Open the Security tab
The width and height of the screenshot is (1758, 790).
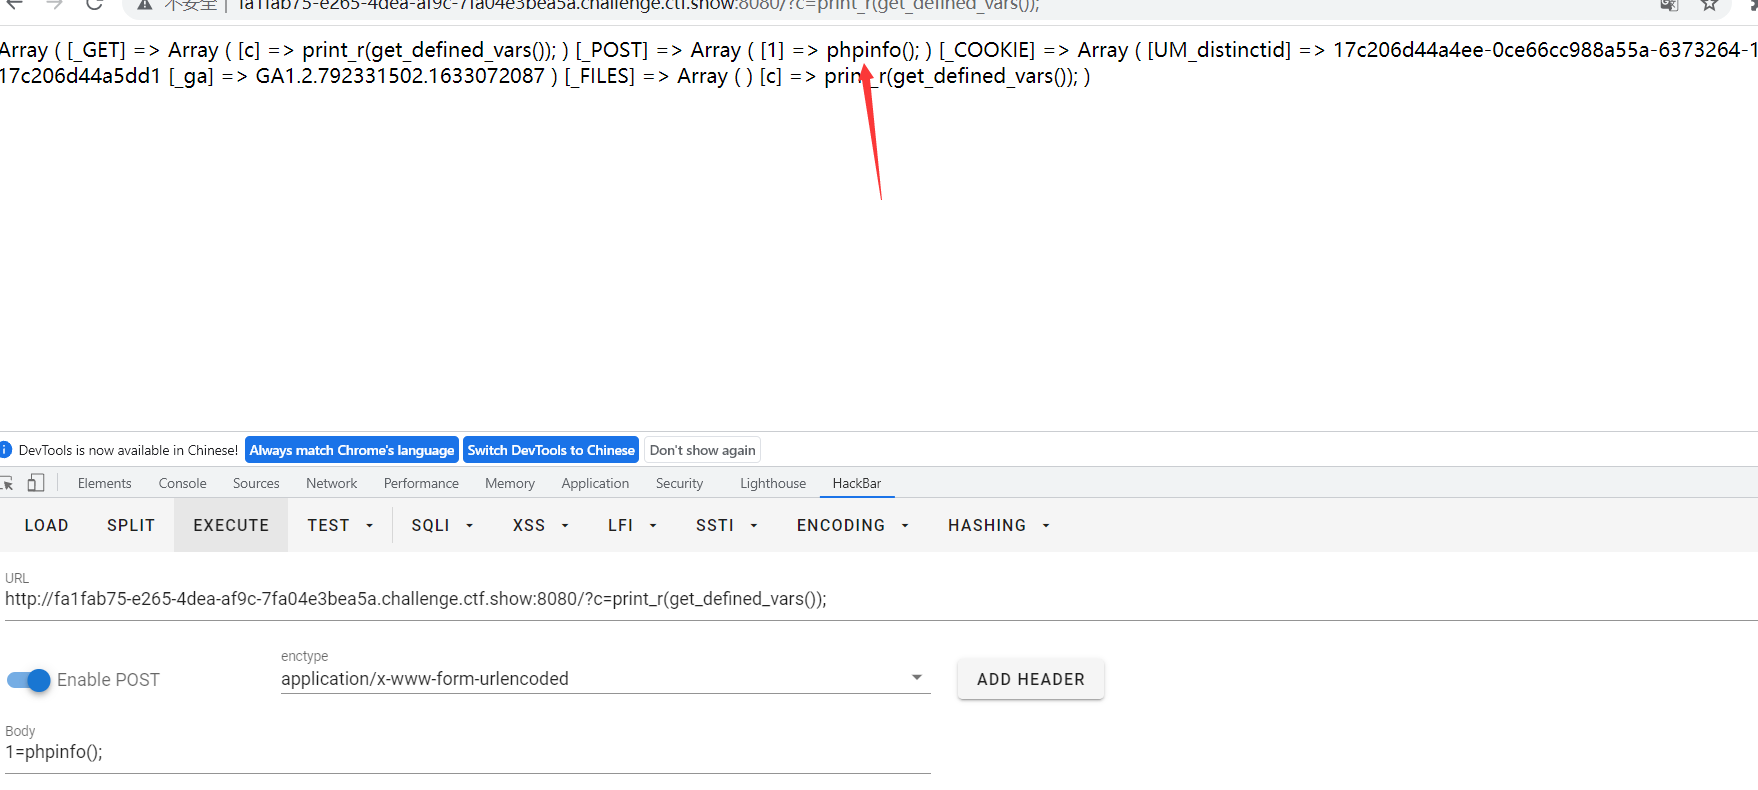[x=680, y=483]
